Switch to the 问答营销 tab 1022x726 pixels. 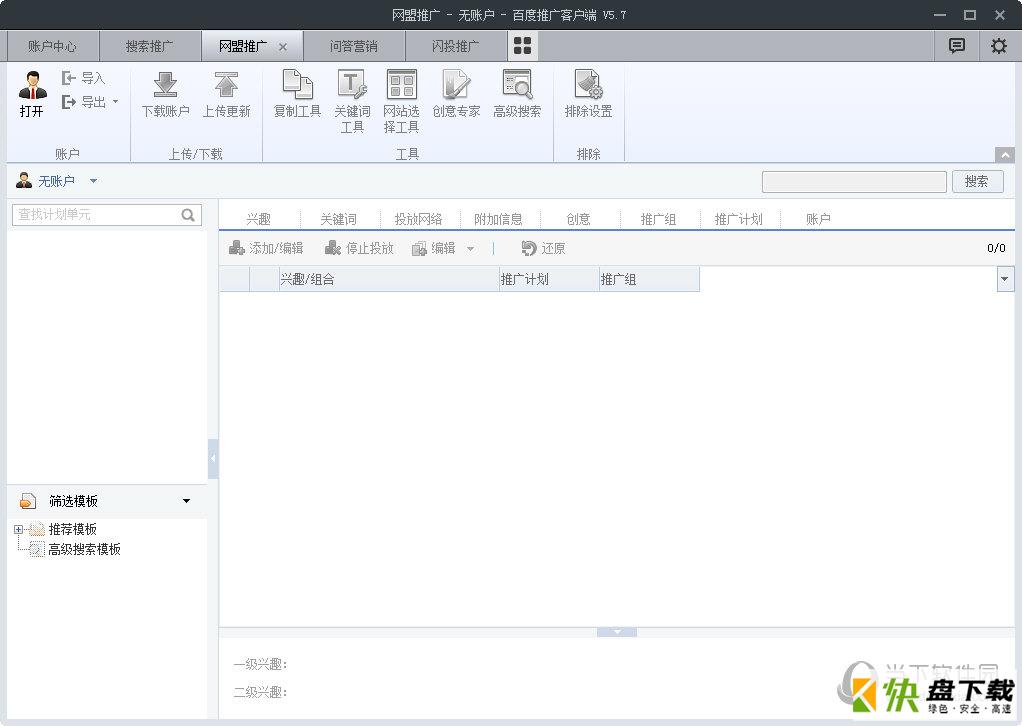click(353, 46)
